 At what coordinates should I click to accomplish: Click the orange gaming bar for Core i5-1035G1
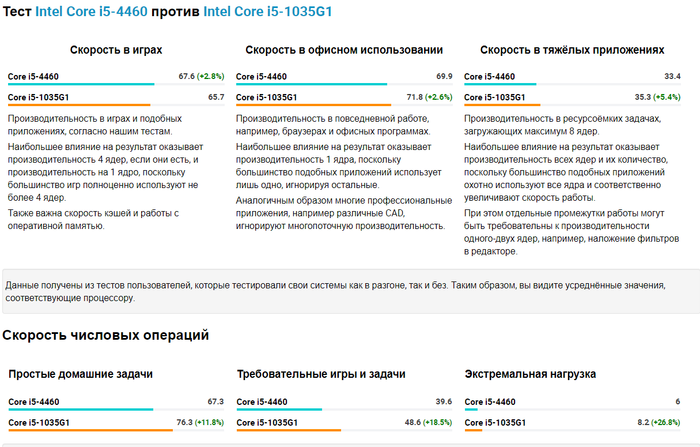pyautogui.click(x=79, y=105)
